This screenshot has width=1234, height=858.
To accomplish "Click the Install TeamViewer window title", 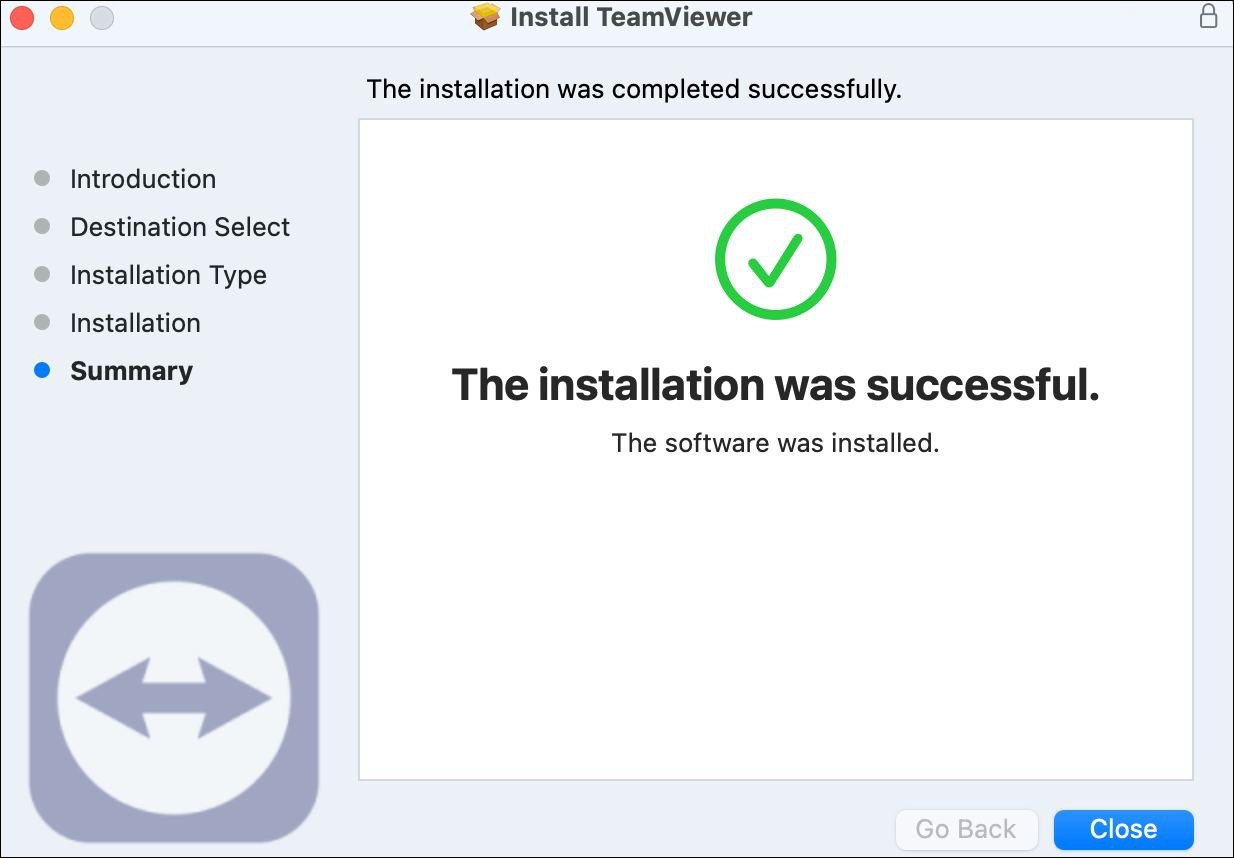I will pos(631,17).
